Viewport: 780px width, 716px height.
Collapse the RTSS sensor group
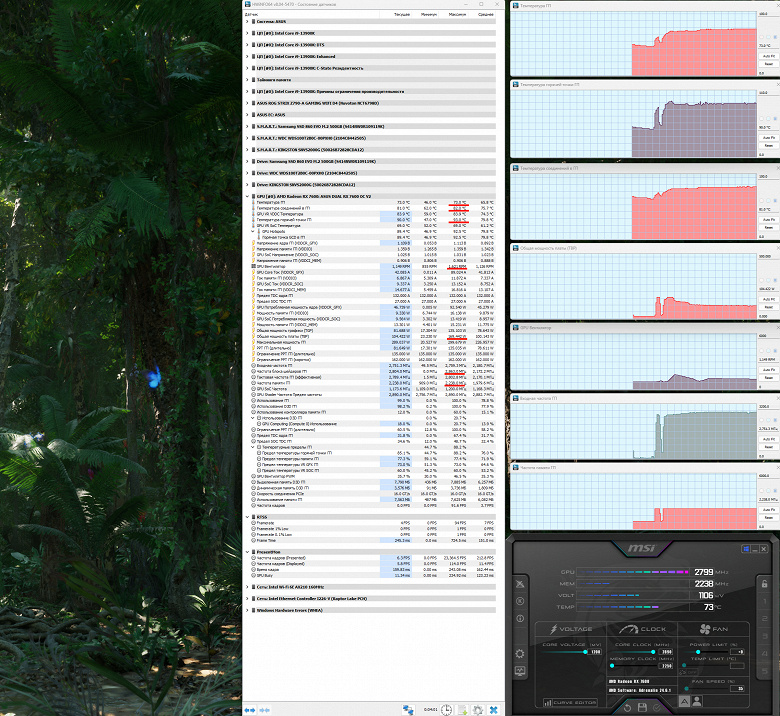247,517
